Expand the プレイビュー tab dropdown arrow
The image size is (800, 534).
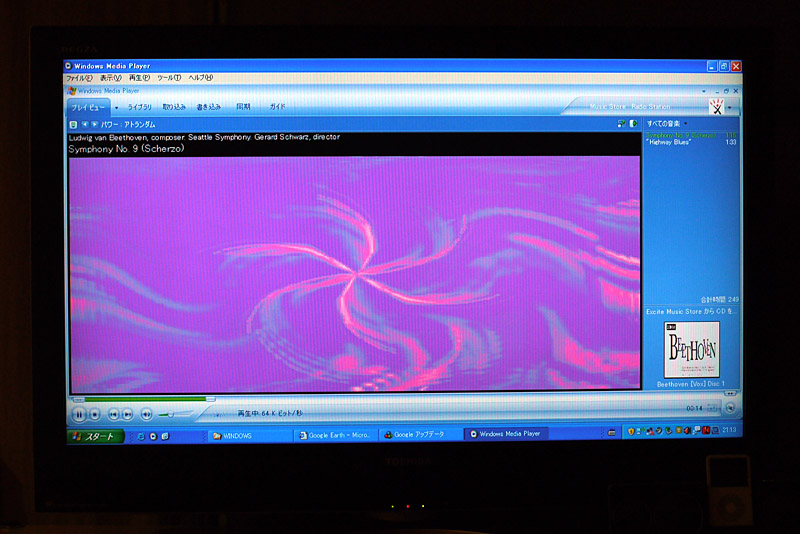(116, 107)
